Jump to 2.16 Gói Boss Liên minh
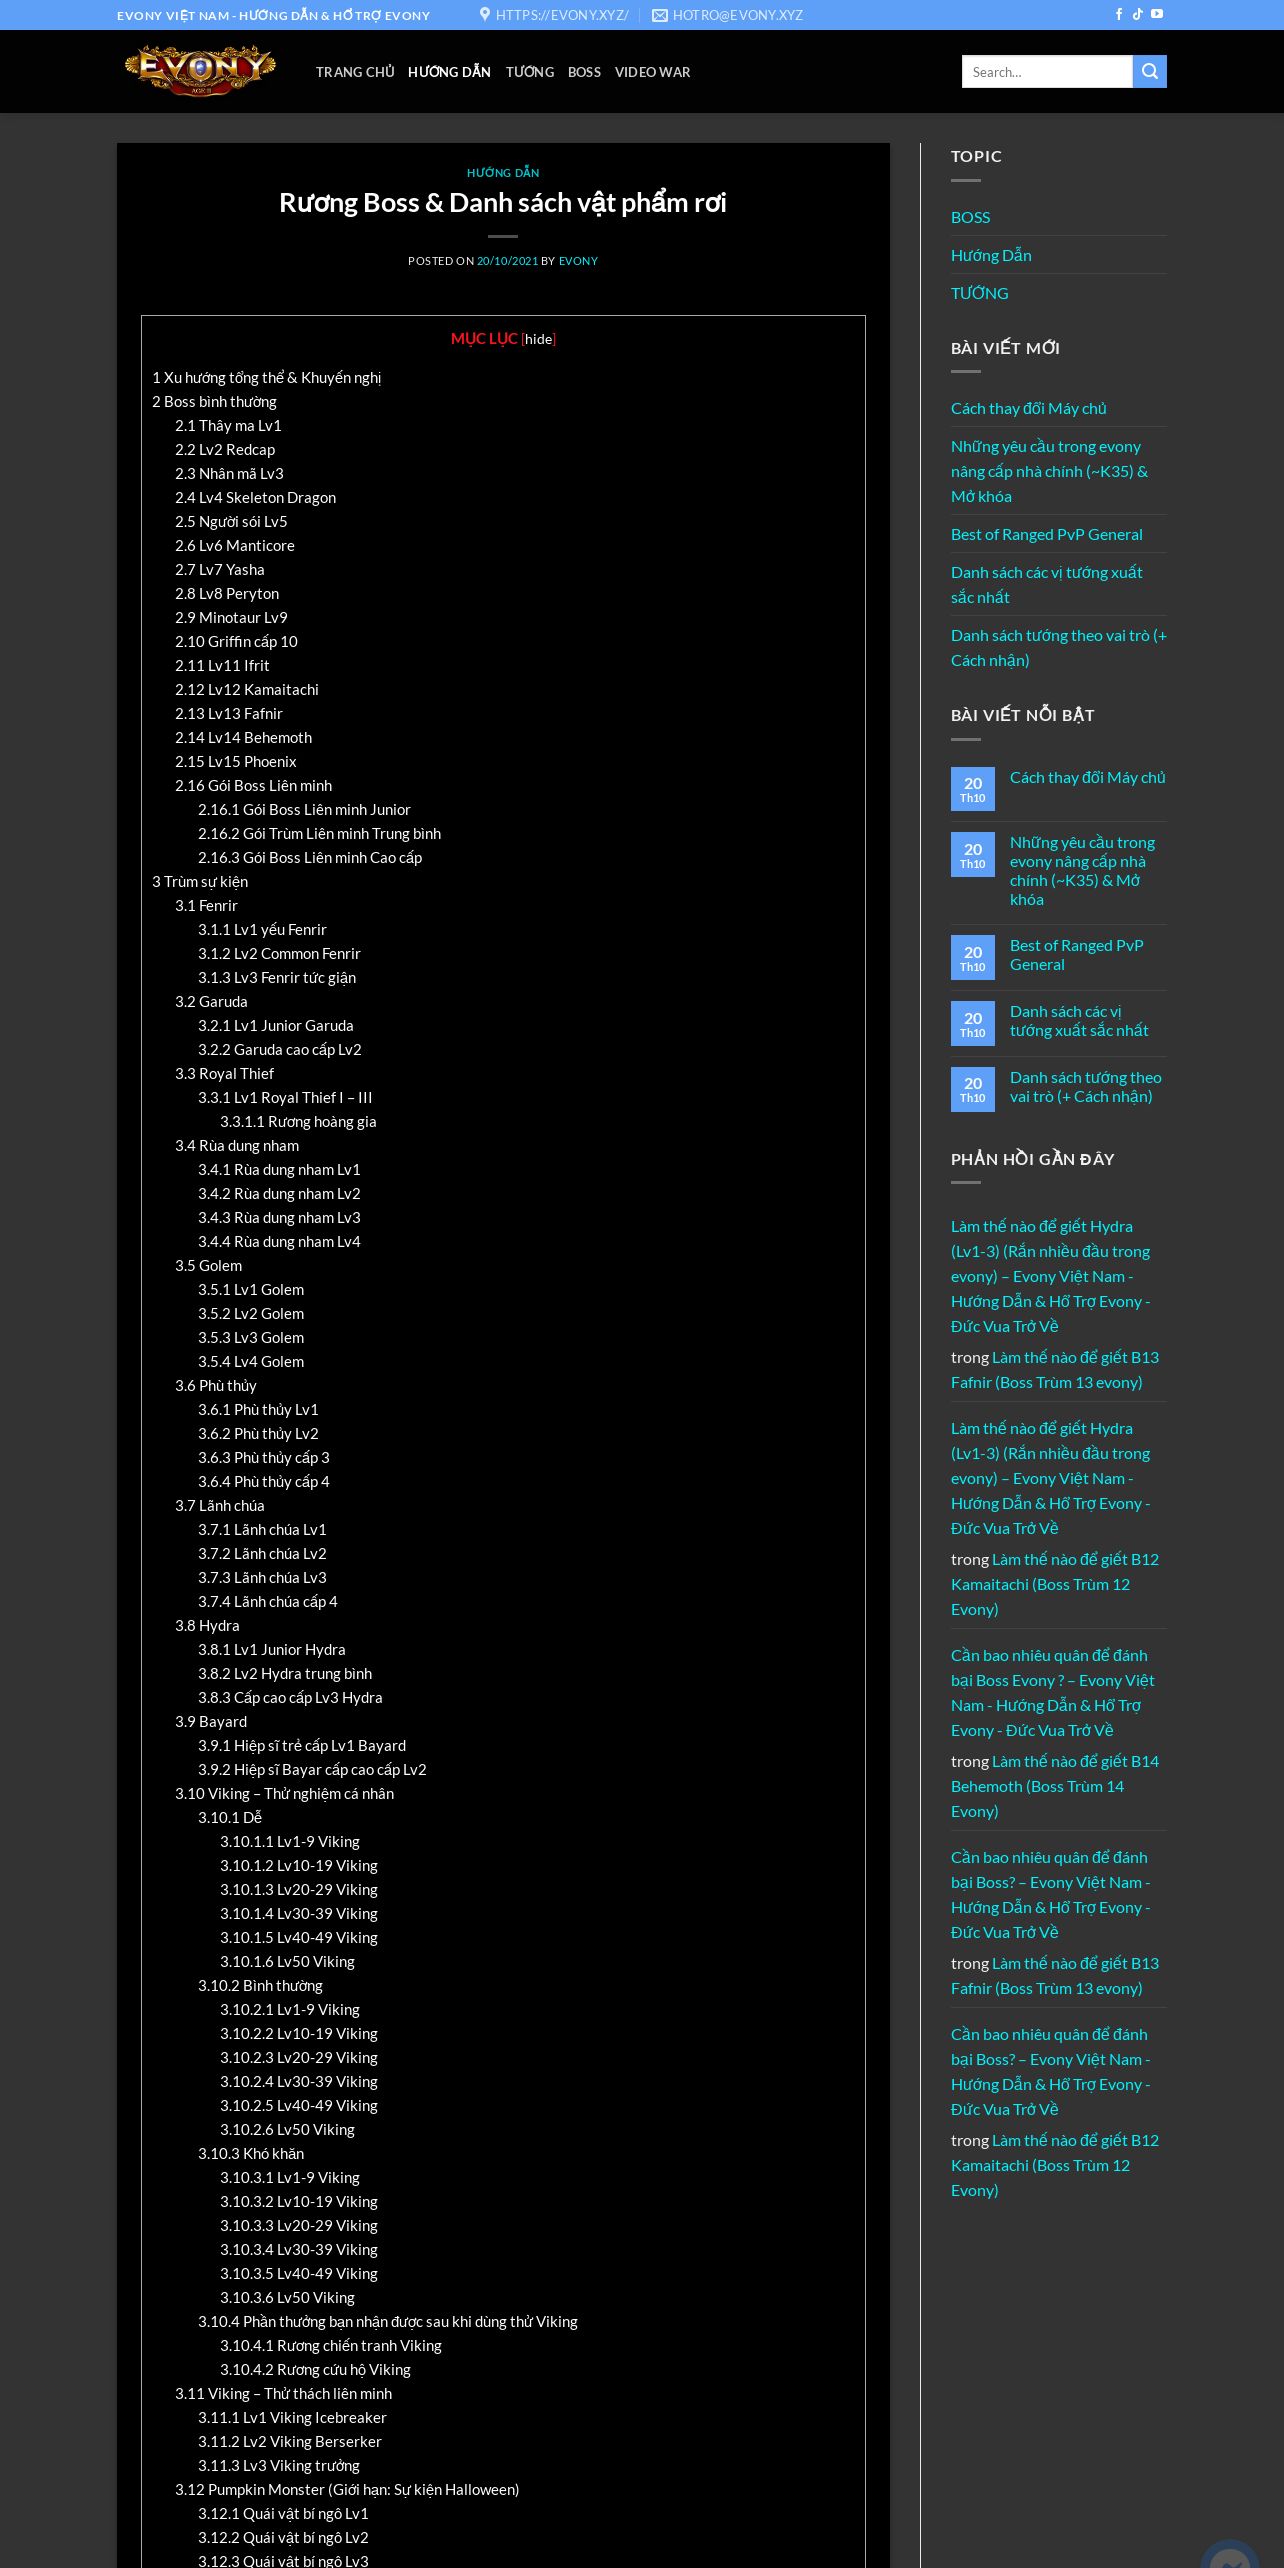Screen dimensions: 1284x2568 tap(253, 786)
